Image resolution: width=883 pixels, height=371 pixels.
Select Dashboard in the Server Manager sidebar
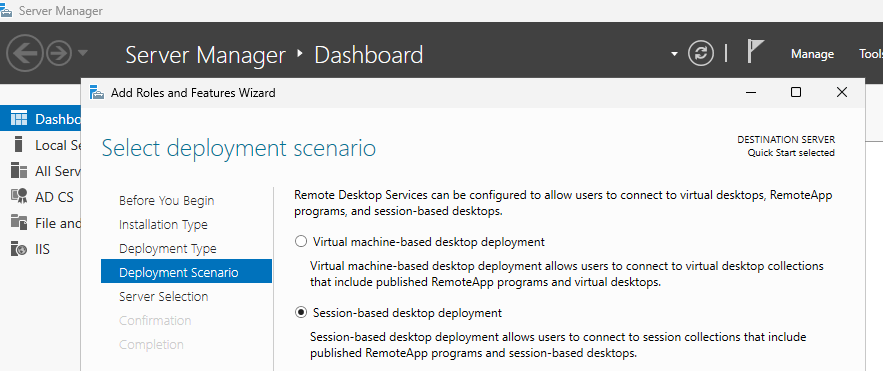click(41, 119)
